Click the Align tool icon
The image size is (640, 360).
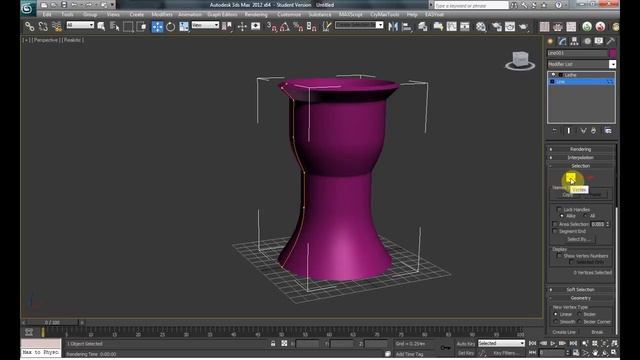[407, 27]
